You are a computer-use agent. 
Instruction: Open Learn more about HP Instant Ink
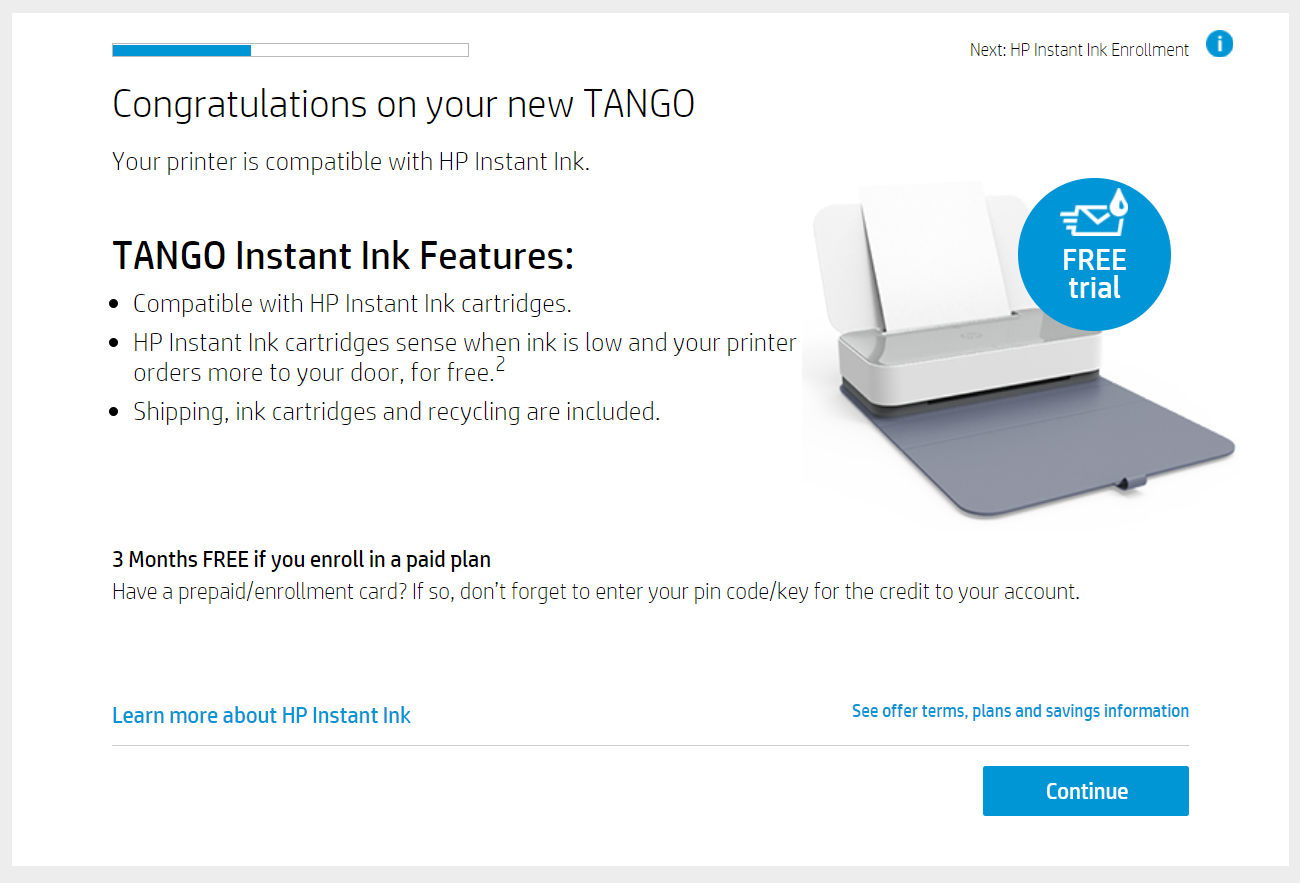tap(261, 716)
